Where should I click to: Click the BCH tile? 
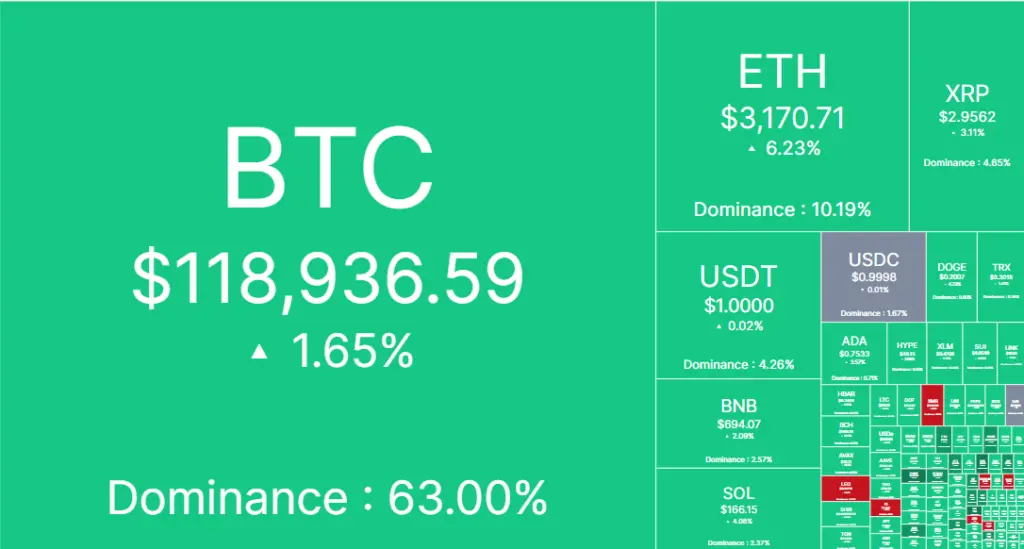845,431
